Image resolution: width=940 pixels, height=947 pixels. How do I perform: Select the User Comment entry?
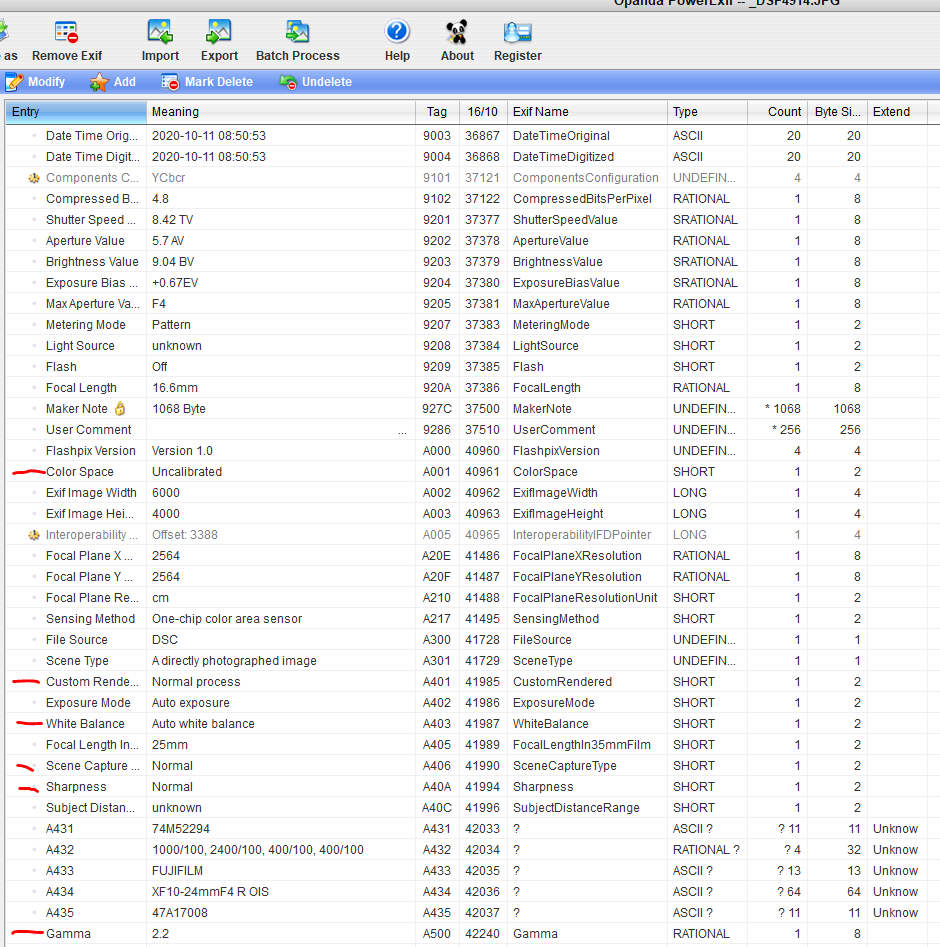pyautogui.click(x=88, y=430)
